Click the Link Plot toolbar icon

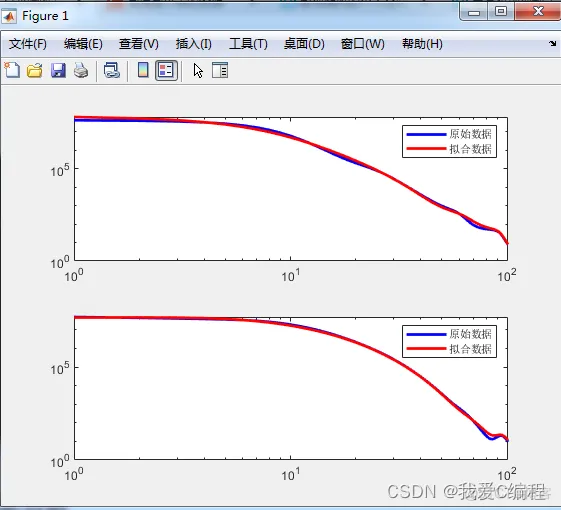[112, 70]
